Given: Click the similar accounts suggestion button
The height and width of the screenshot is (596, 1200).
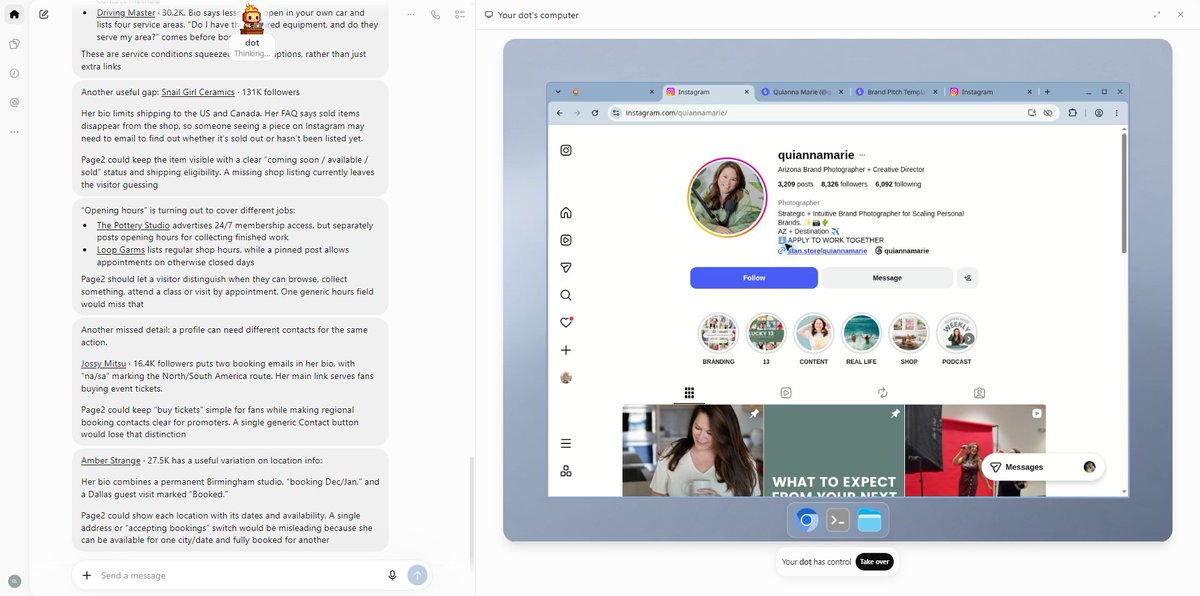Looking at the screenshot, I should [x=967, y=278].
